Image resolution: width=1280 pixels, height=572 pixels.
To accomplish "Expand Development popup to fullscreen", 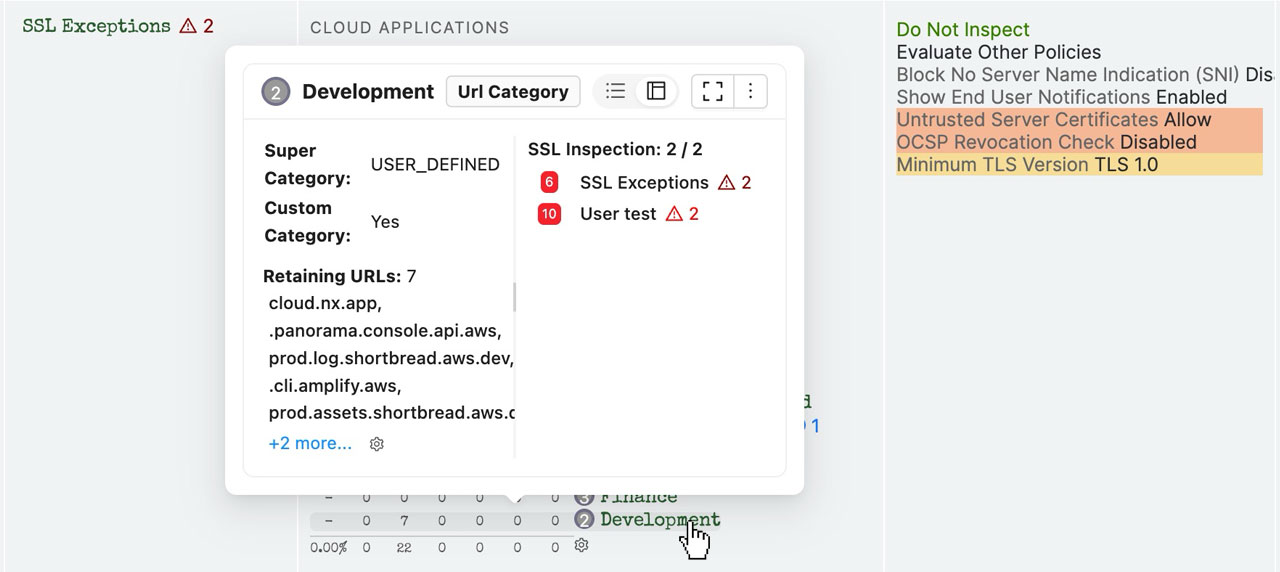I will [x=712, y=91].
